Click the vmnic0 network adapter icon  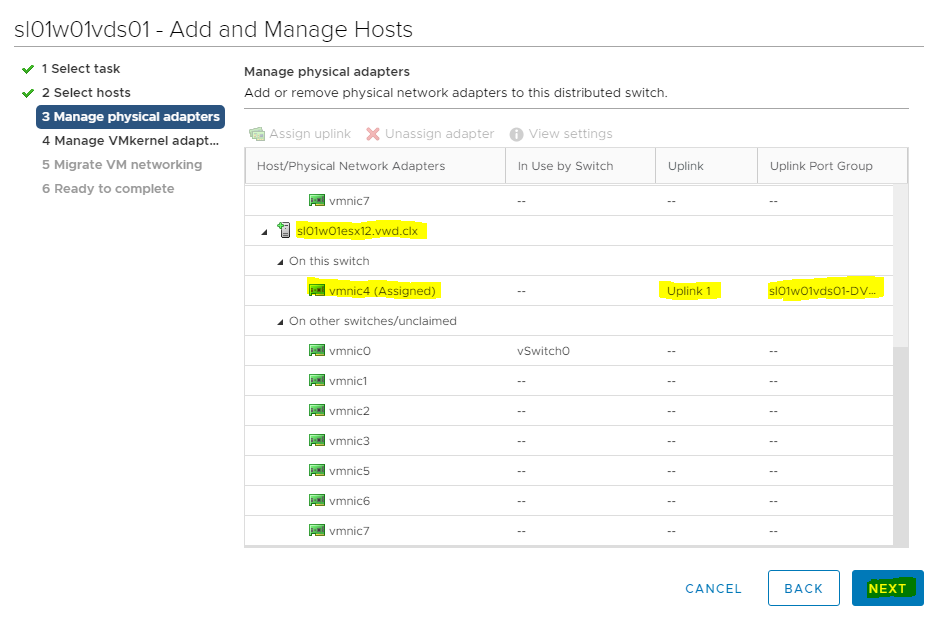click(316, 350)
